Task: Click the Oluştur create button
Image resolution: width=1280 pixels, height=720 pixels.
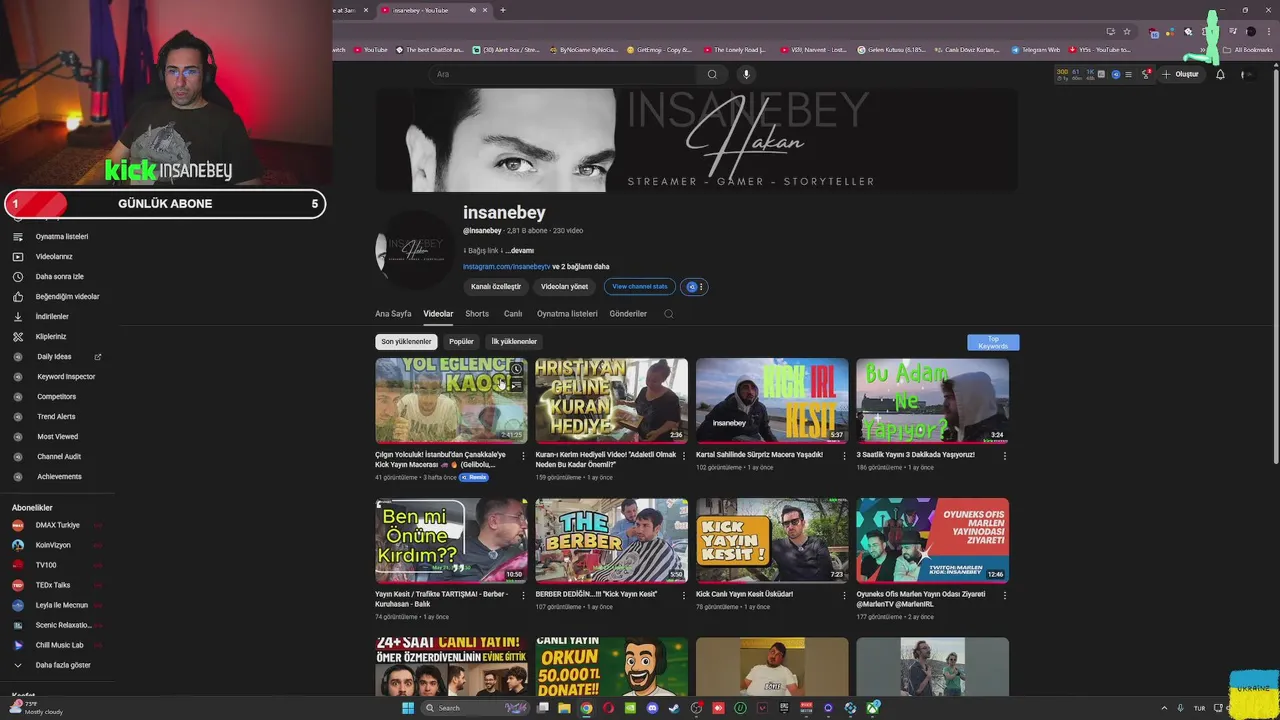Action: coord(1180,74)
